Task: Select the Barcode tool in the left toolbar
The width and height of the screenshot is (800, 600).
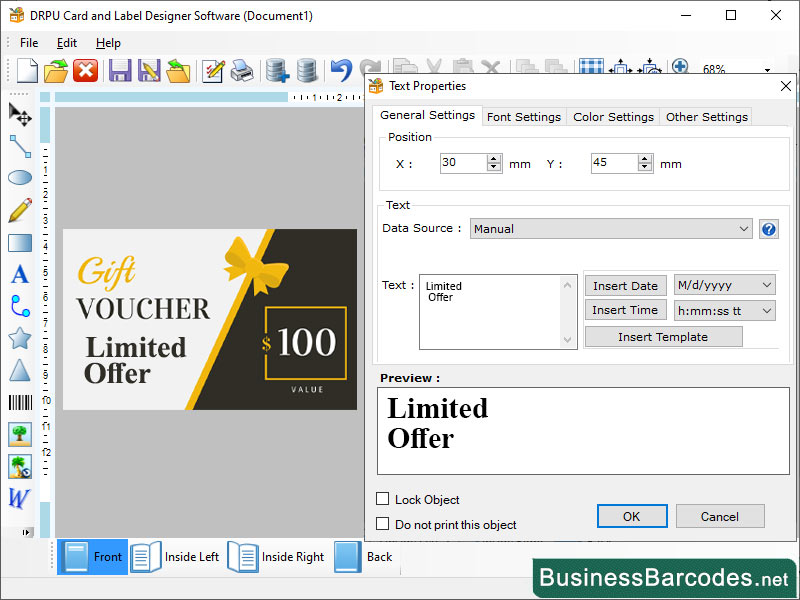Action: click(x=19, y=402)
